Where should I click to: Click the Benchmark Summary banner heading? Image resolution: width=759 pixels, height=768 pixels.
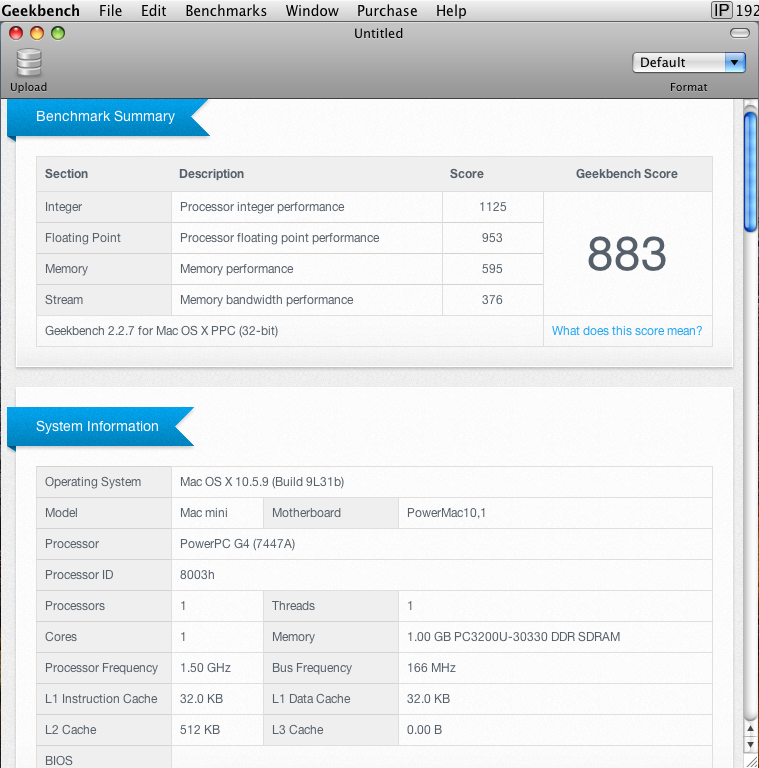(x=105, y=116)
